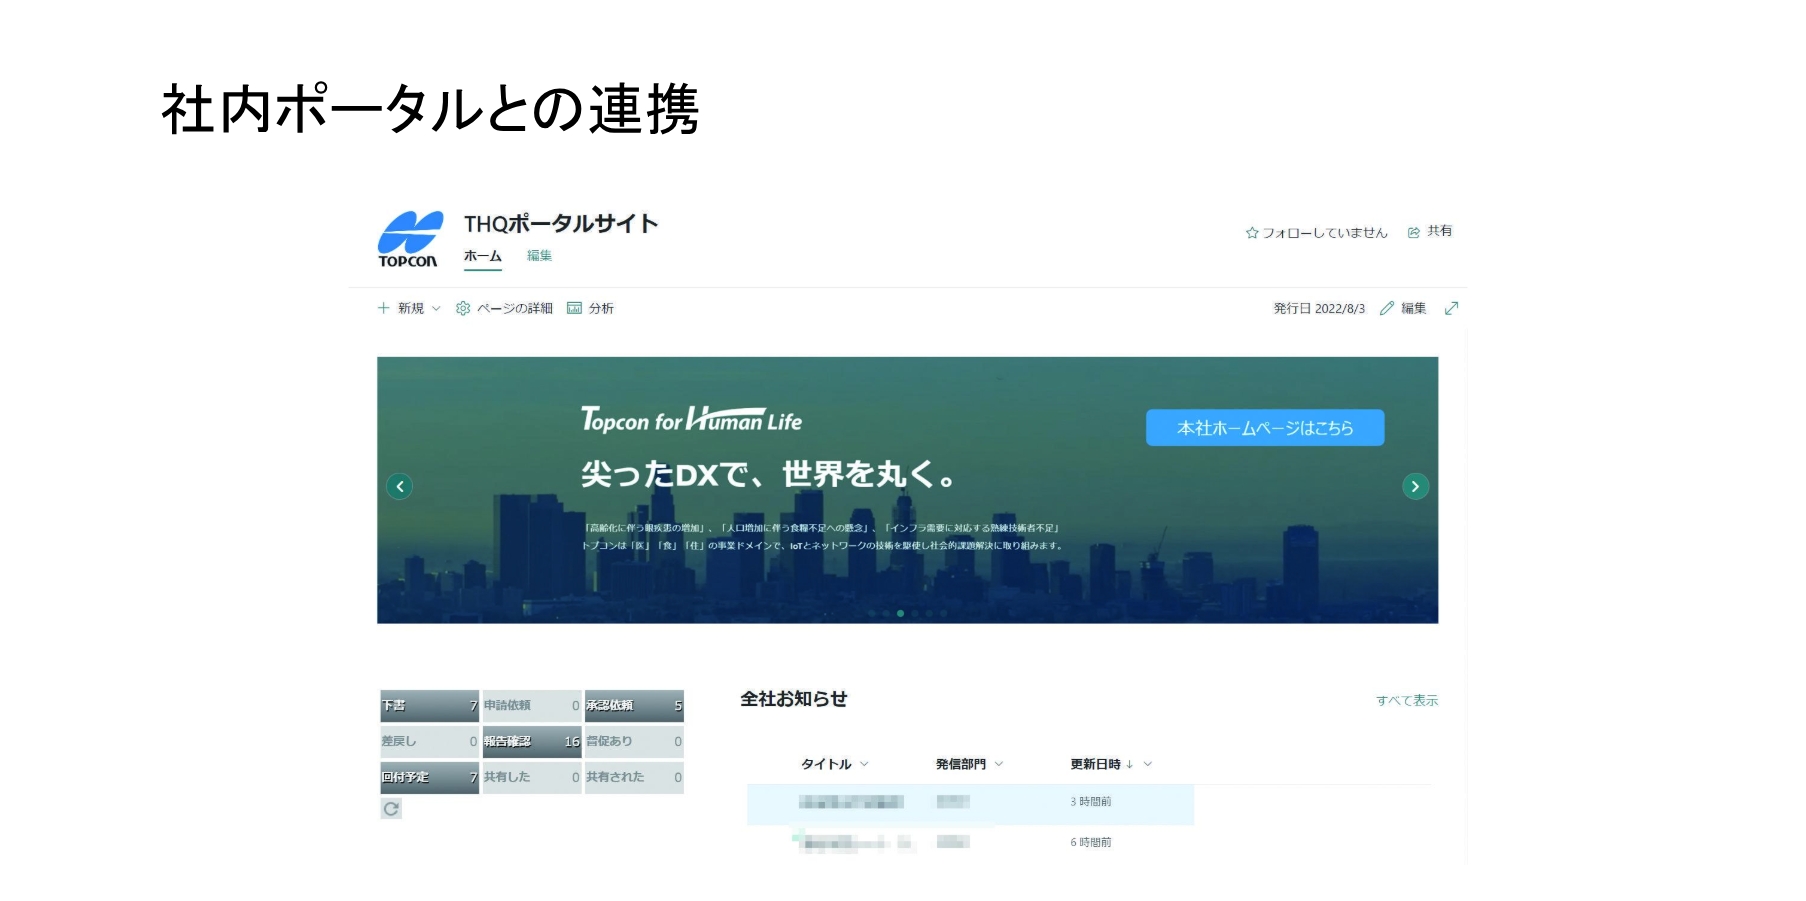Open the 発信部門 column dropdown
1806x901 pixels.
click(998, 764)
